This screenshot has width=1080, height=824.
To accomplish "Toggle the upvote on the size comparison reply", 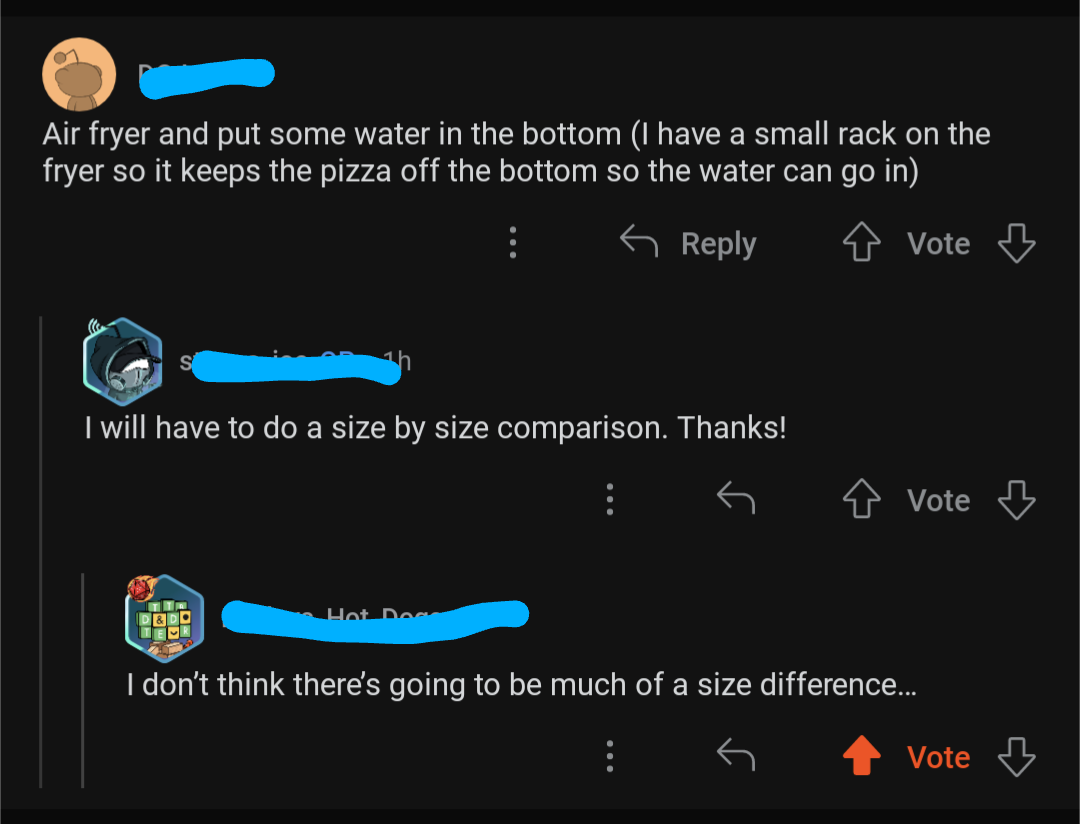I will coord(861,499).
